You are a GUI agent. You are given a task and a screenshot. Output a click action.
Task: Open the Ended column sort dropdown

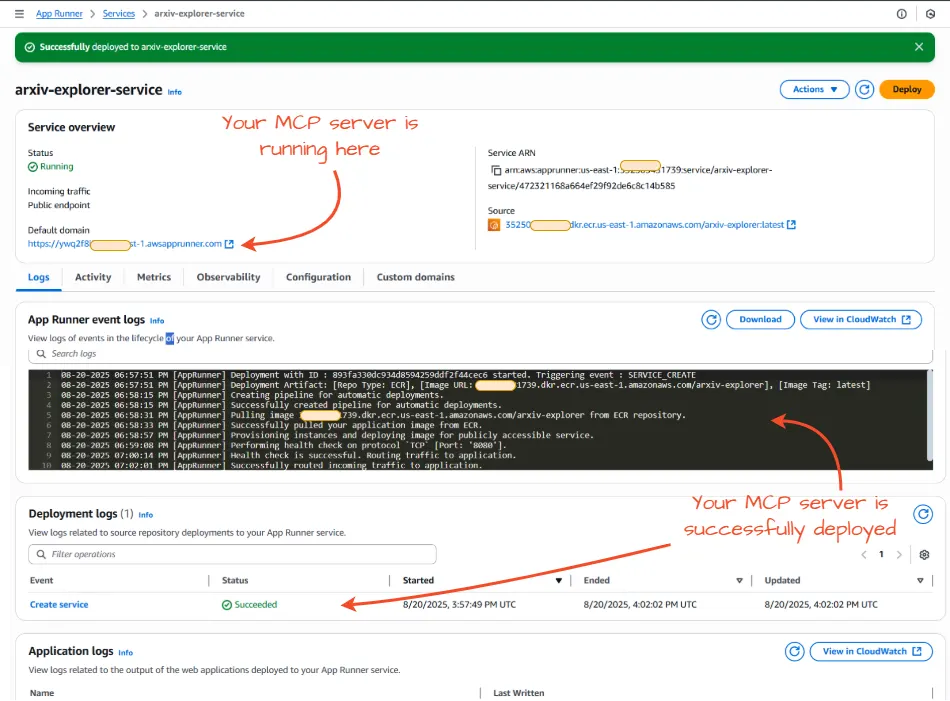(739, 580)
